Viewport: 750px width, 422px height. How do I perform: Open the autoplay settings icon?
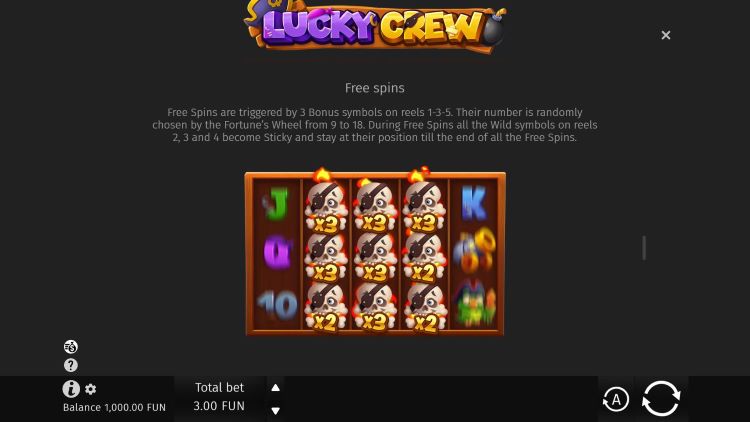point(616,399)
